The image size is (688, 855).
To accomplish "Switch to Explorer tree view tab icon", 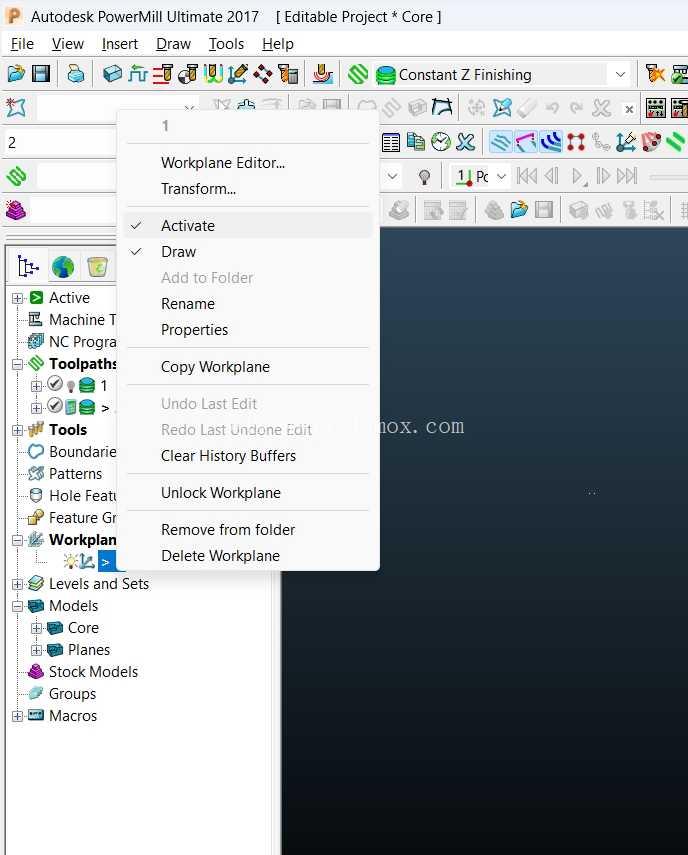I will (x=28, y=267).
